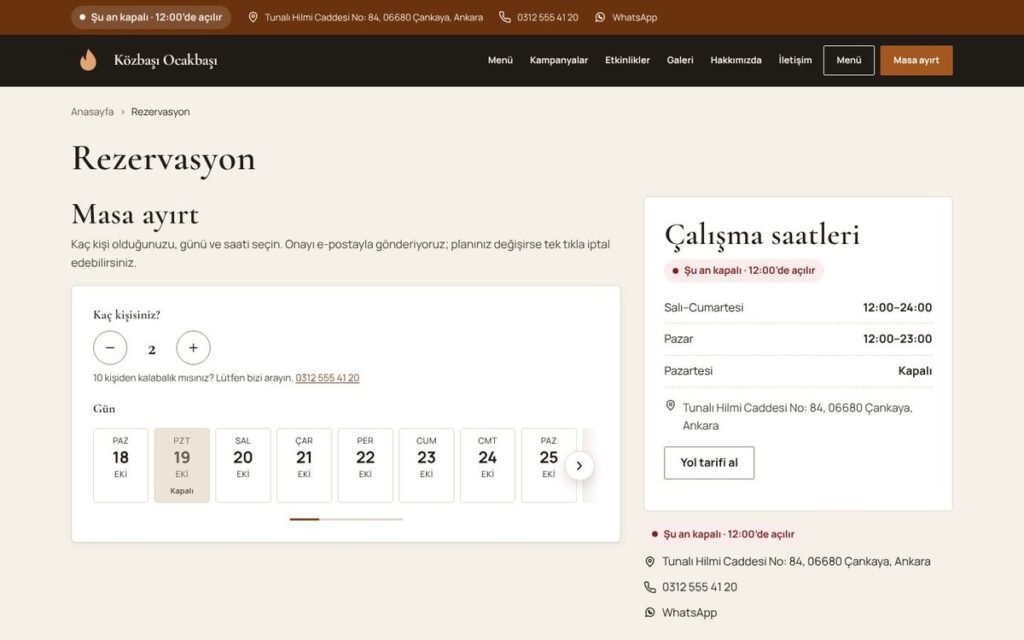This screenshot has height=640, width=1024.
Task: Click the closed-status pill in the top bar
Action: 151,18
